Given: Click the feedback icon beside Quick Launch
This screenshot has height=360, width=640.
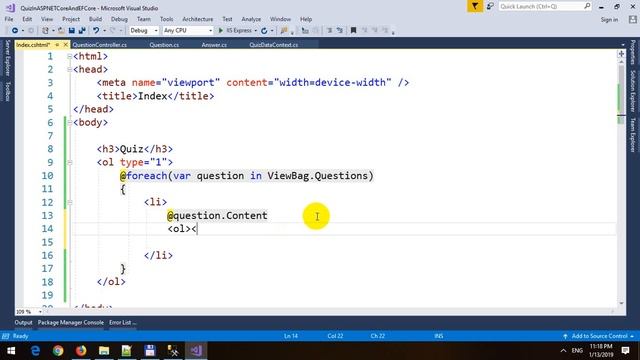Looking at the screenshot, I should (490, 7).
